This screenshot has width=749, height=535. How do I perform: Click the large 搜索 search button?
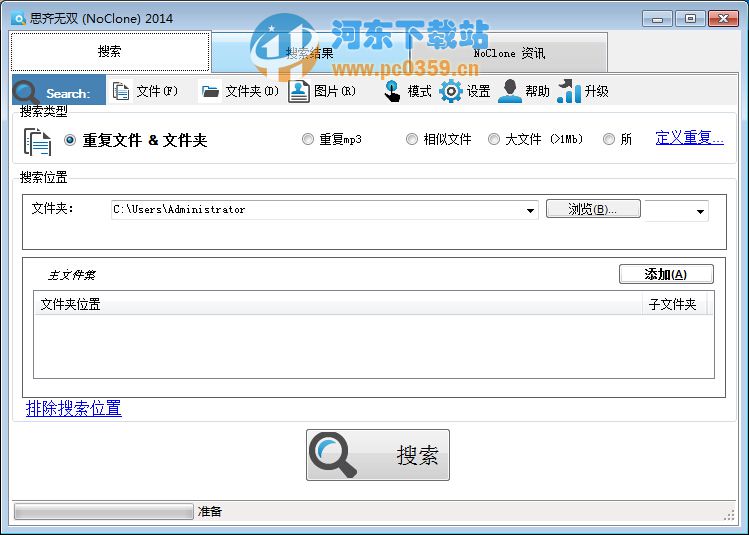378,455
